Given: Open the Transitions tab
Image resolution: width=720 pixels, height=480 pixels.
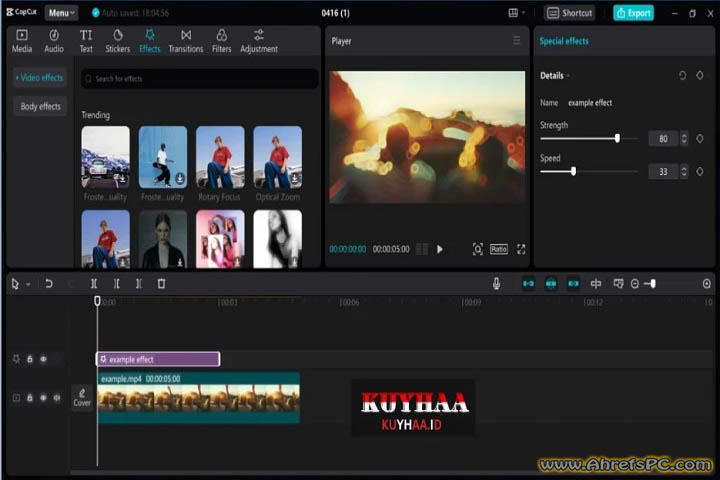Looking at the screenshot, I should click(186, 41).
